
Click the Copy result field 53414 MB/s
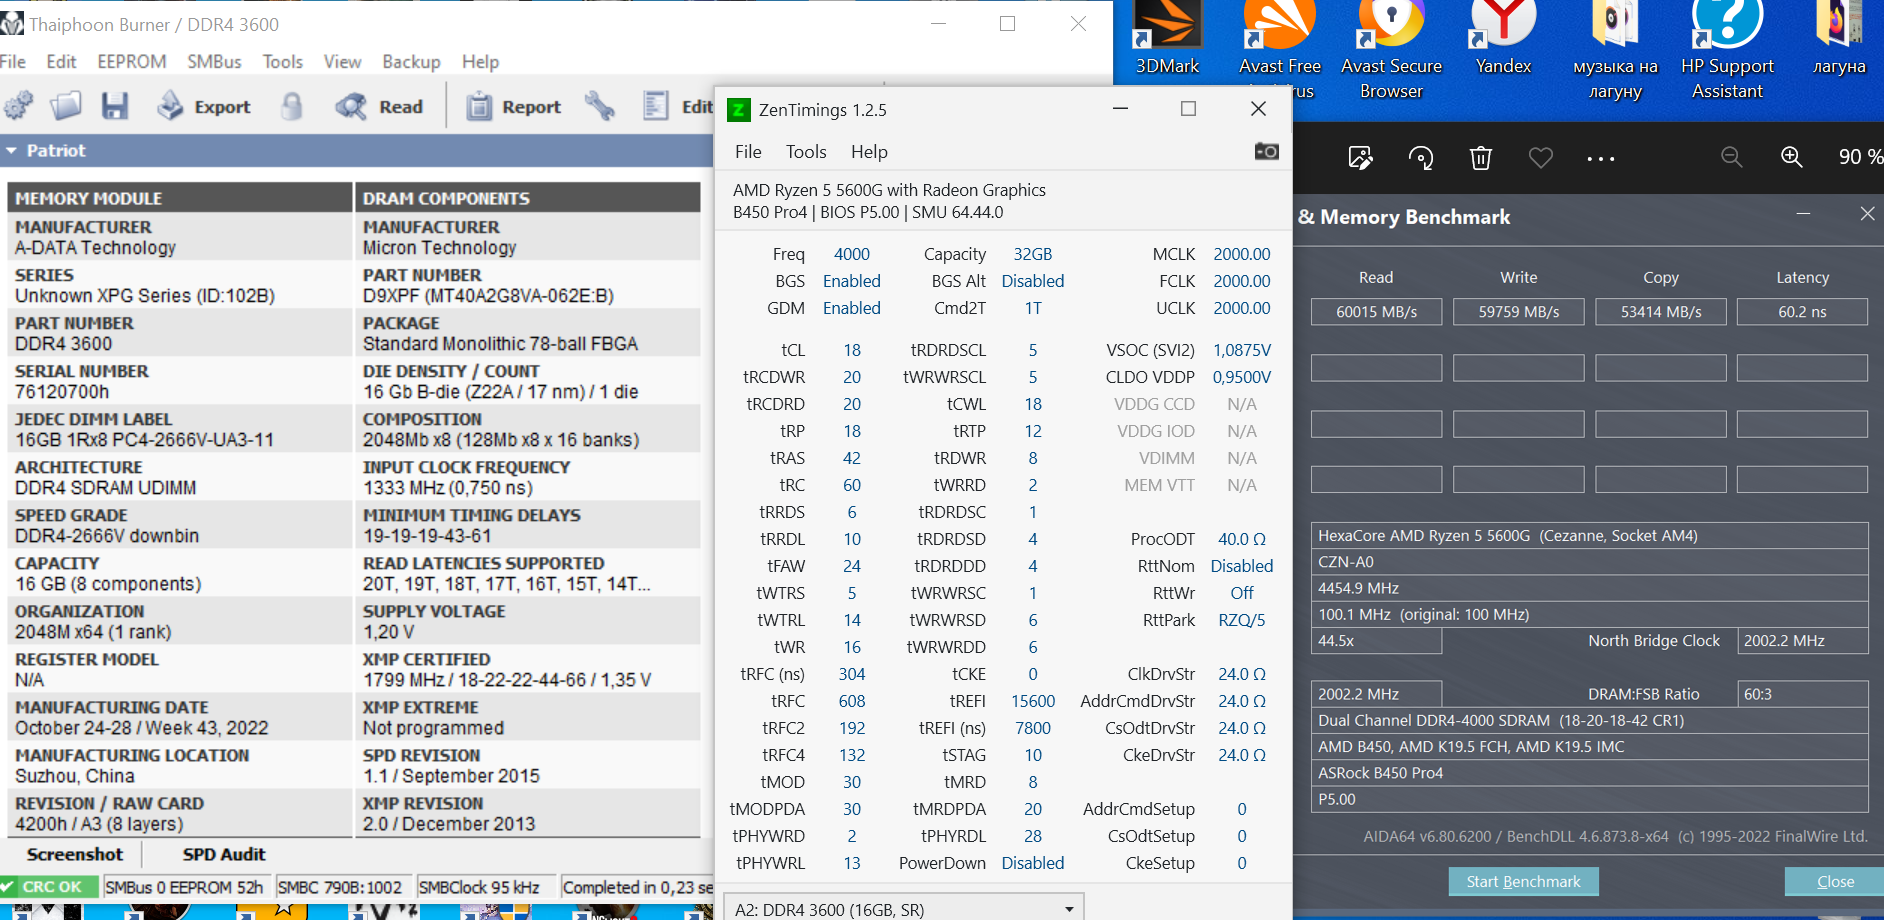click(x=1661, y=312)
